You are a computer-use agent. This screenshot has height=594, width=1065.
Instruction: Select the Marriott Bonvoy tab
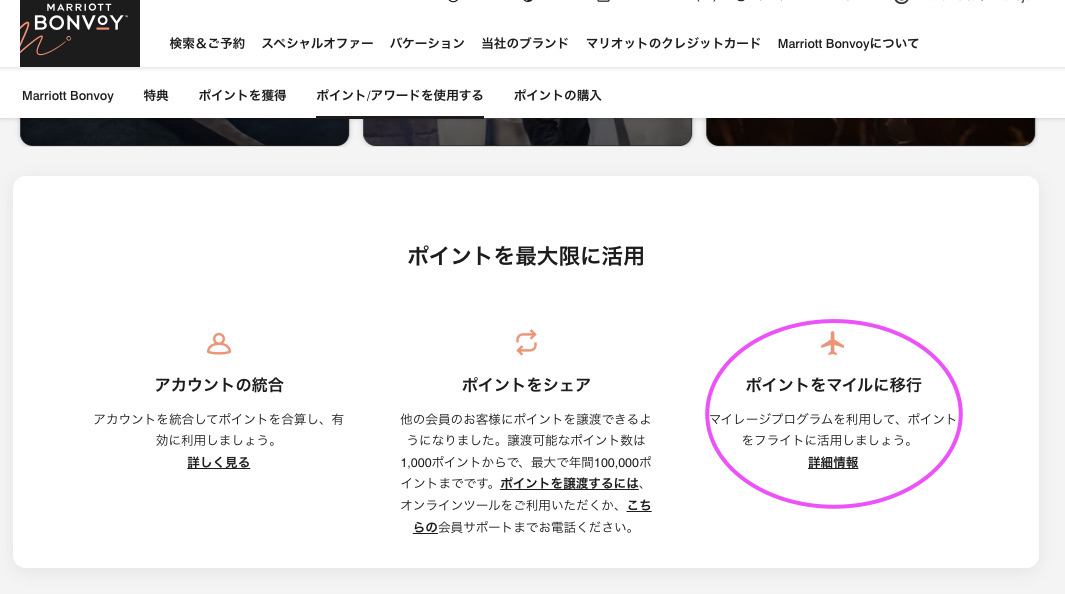pos(67,95)
